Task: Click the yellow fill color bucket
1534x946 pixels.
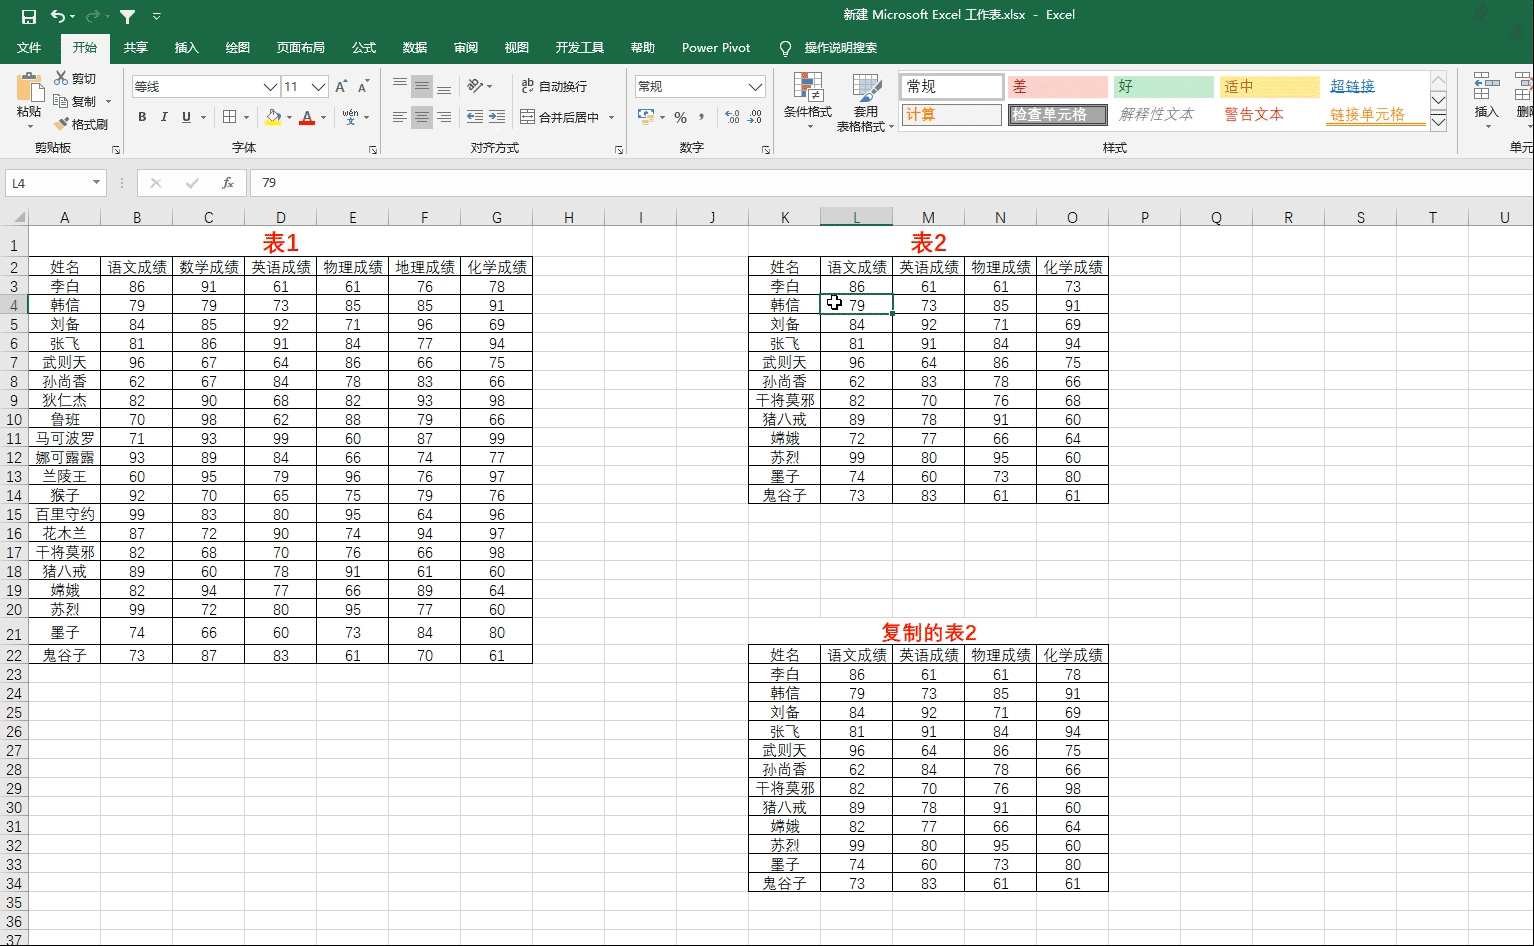Action: tap(273, 117)
